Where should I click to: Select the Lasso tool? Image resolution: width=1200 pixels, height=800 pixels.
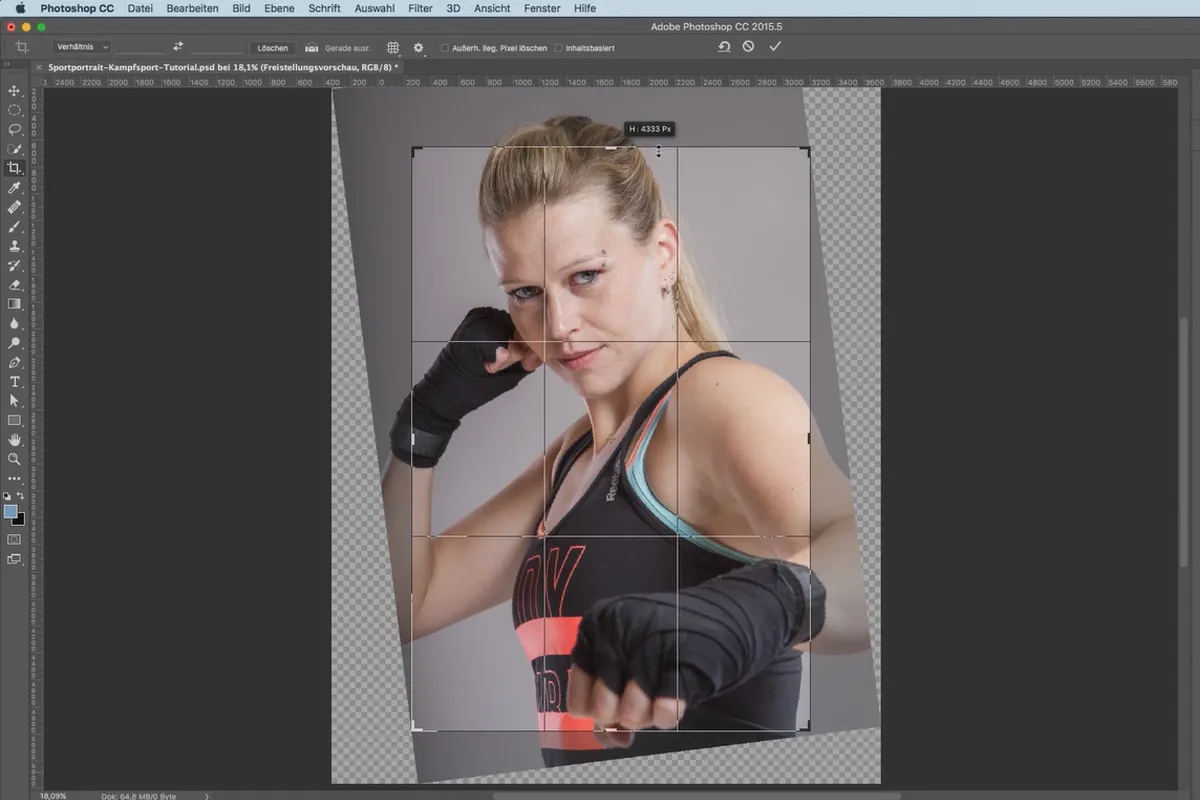(14, 129)
